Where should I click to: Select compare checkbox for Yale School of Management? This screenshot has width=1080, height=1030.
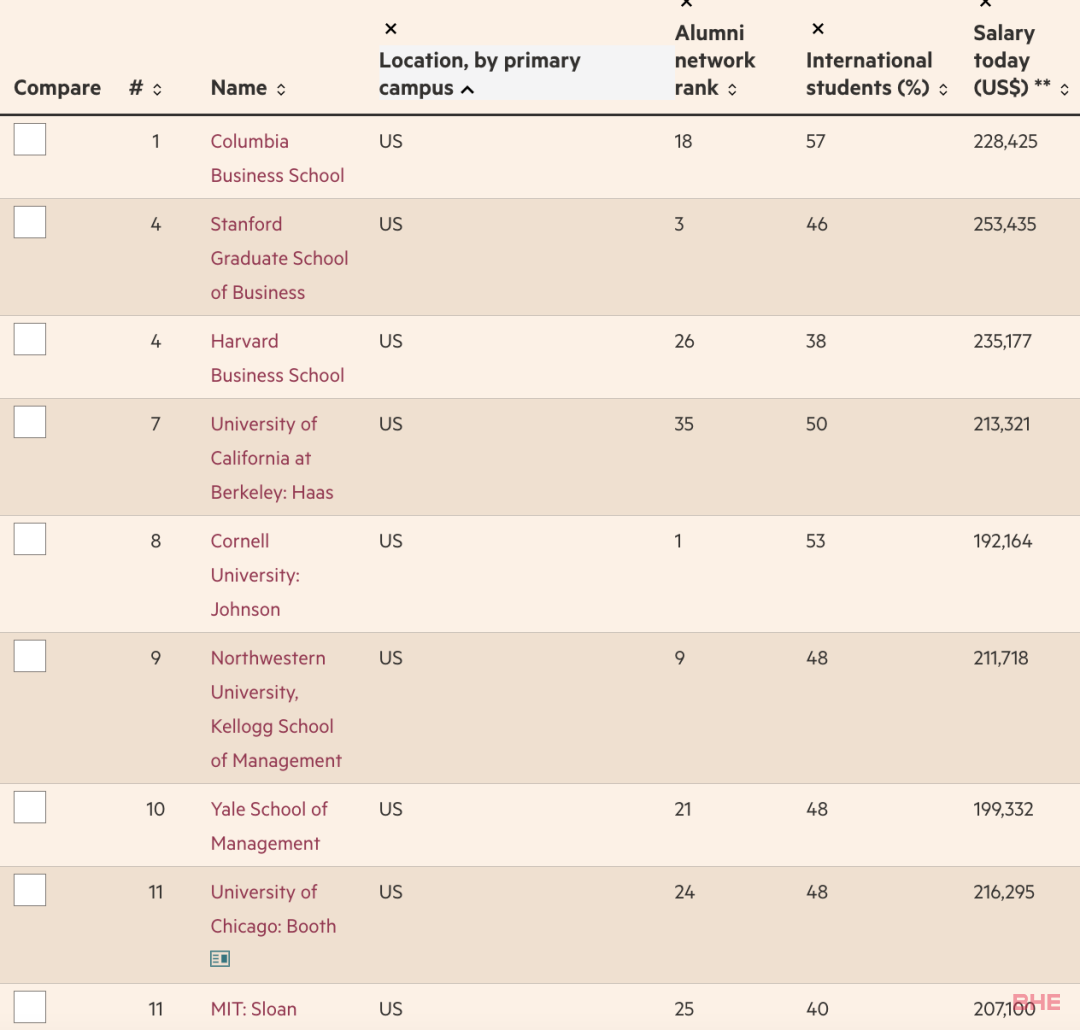tap(30, 807)
